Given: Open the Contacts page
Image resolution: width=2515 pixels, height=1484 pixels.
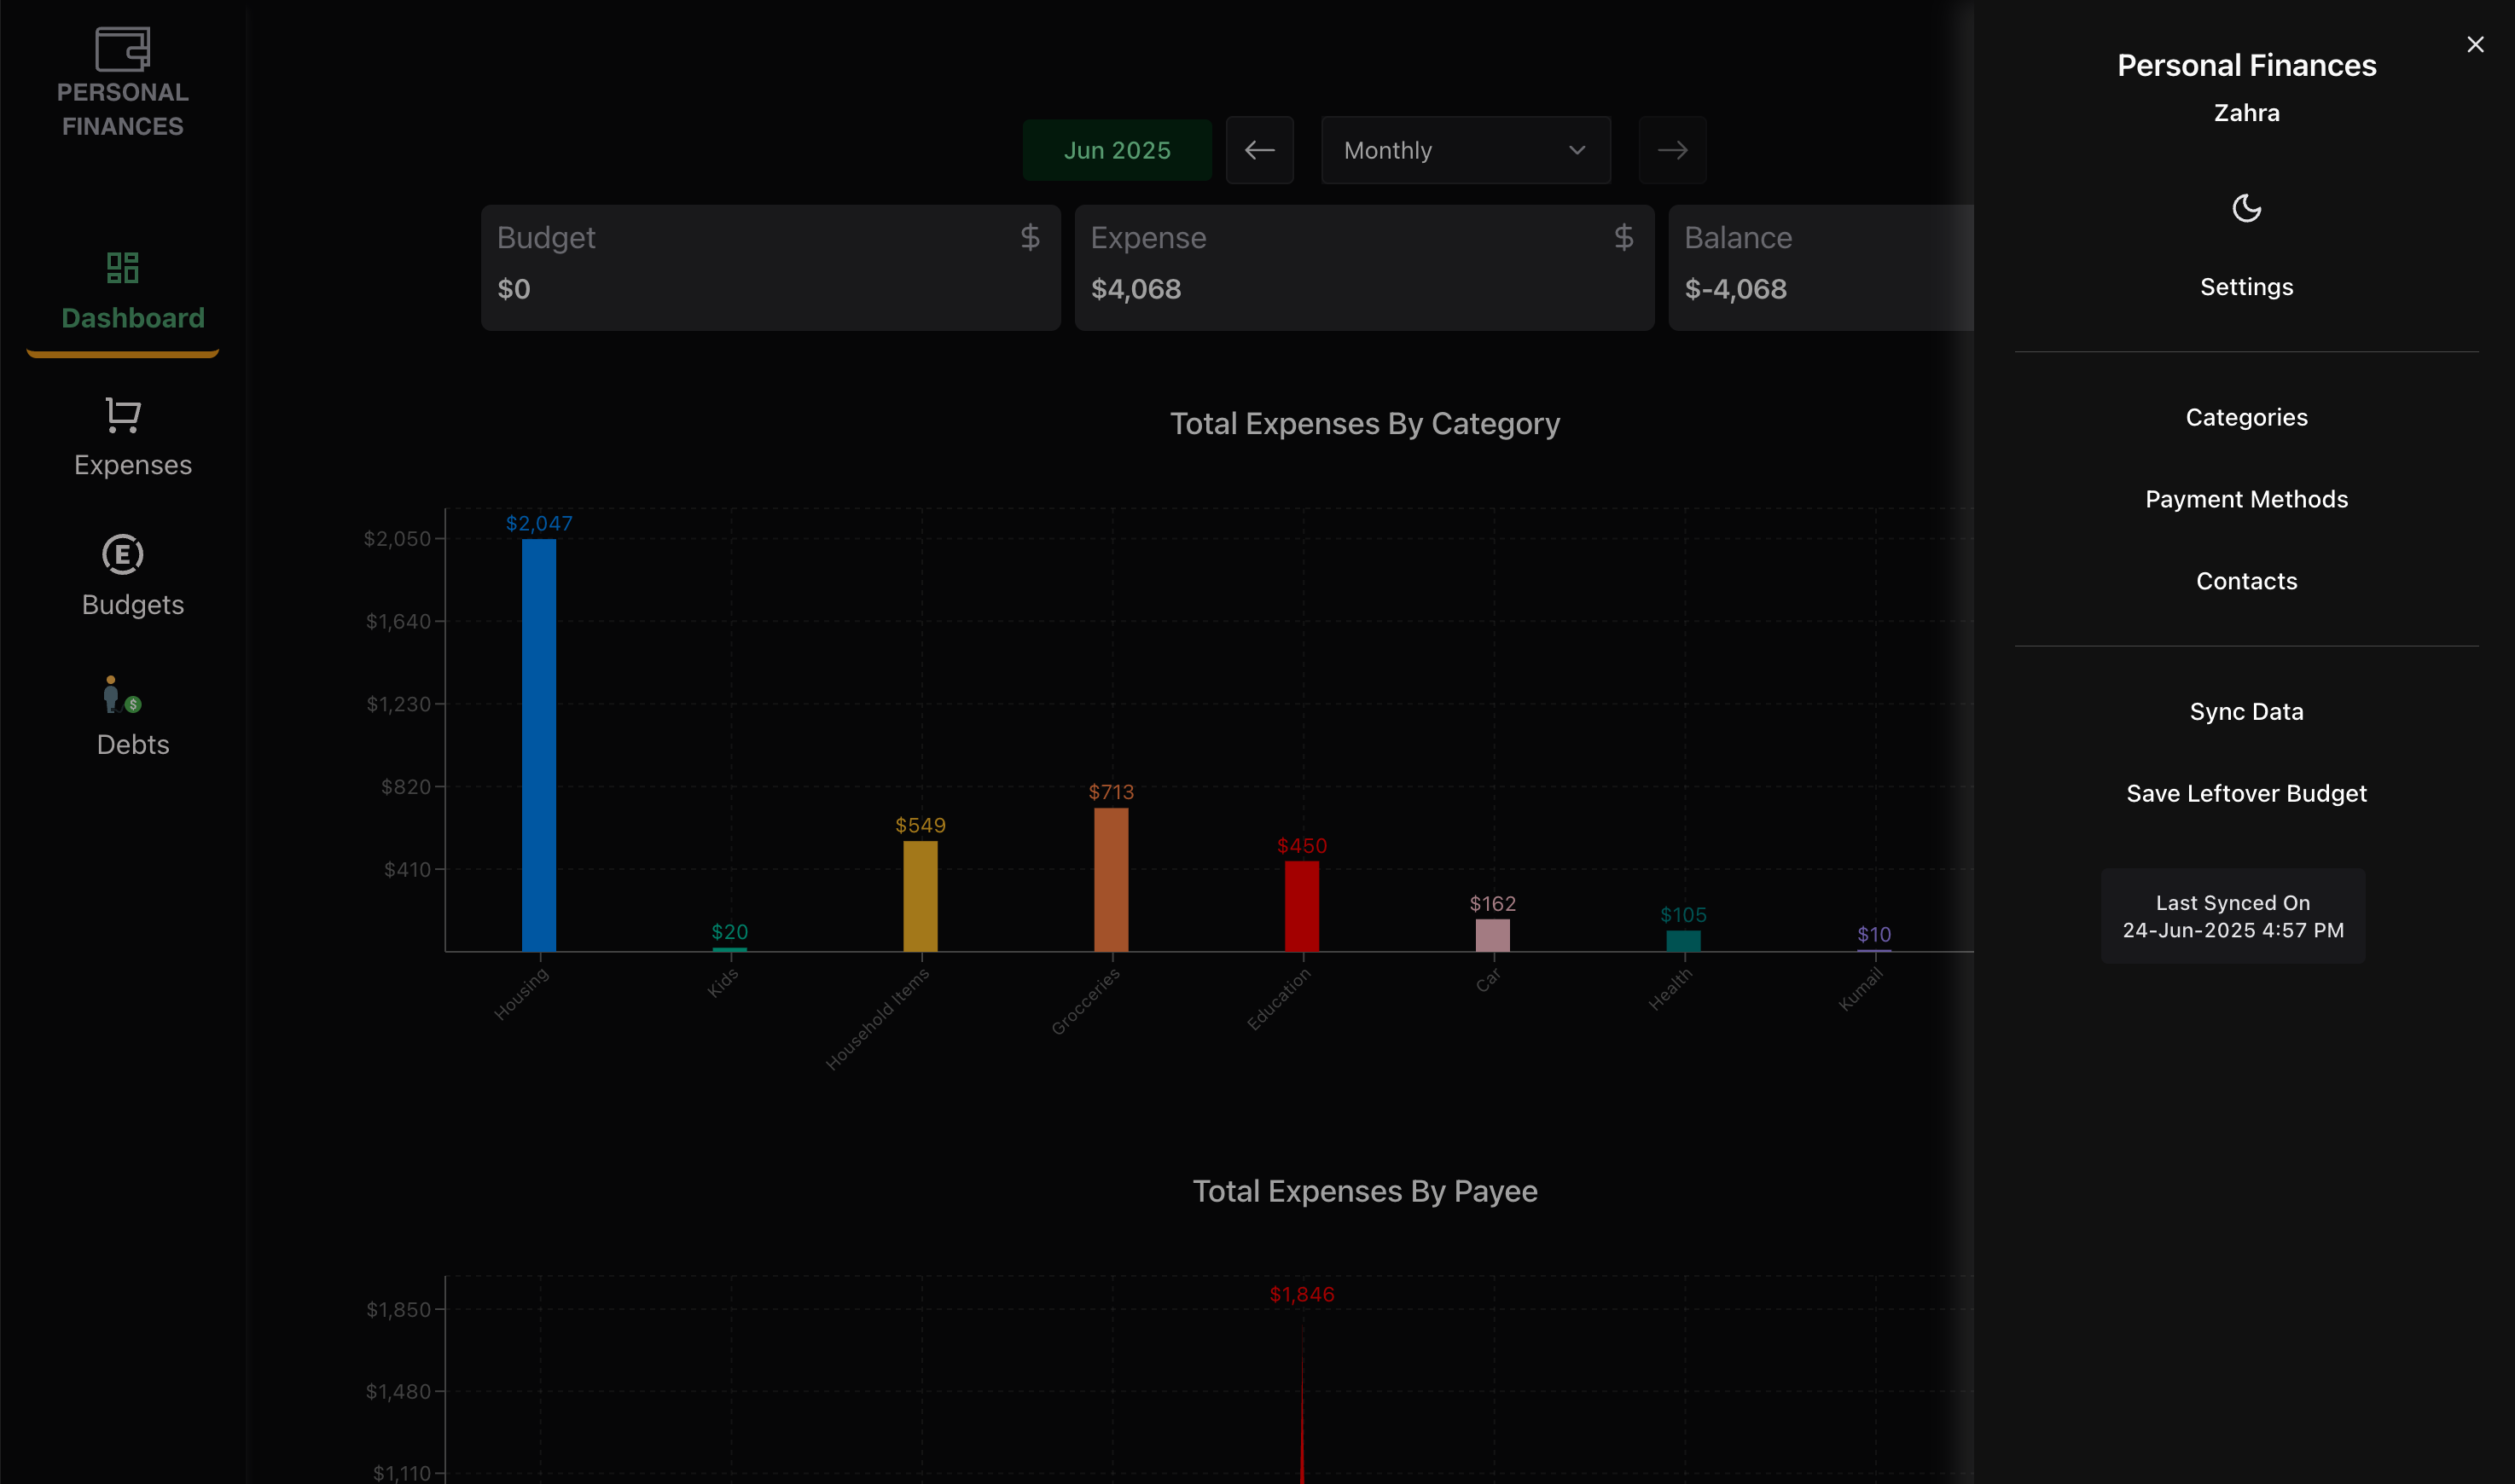Looking at the screenshot, I should pyautogui.click(x=2246, y=580).
